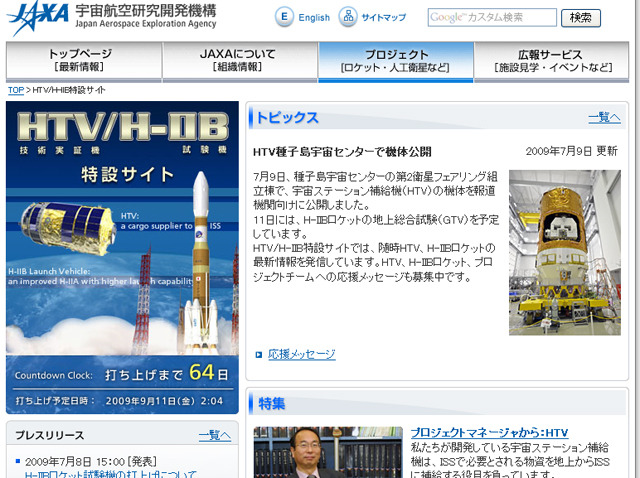Click the breadcrumb text HTV/H-IIB特設サイト
This screenshot has width=640, height=478.
pos(69,90)
